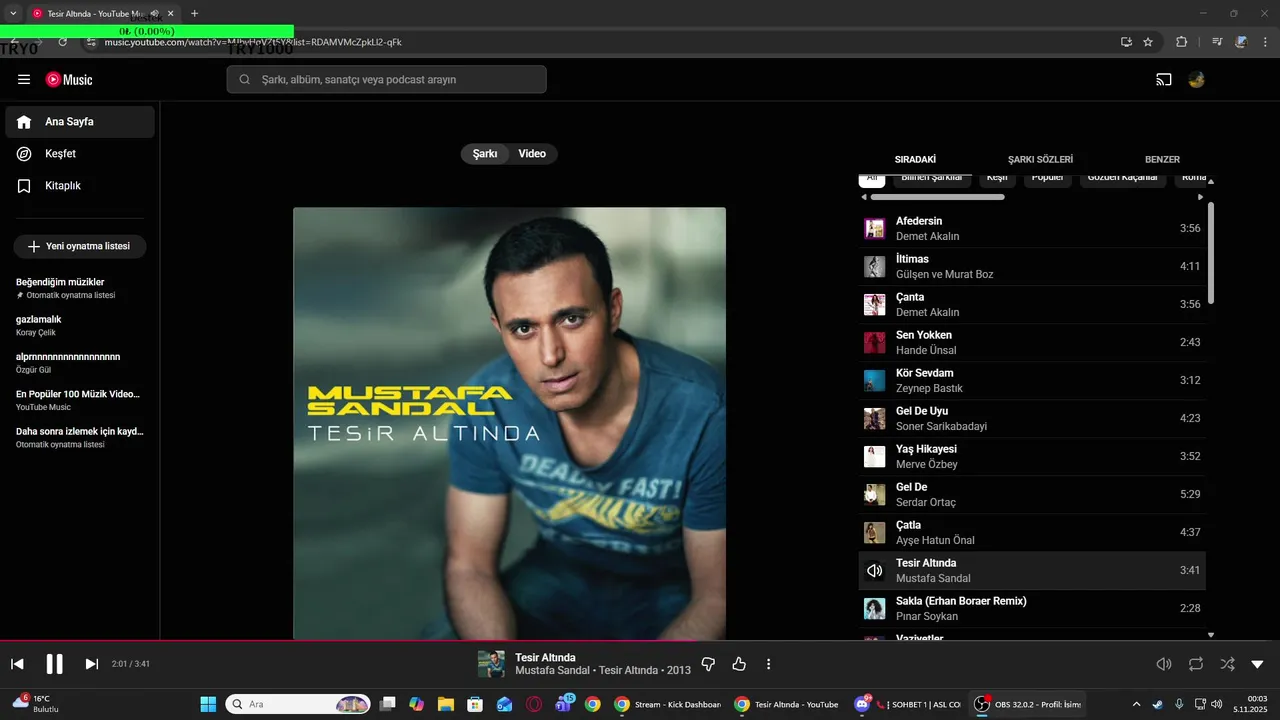
Task: Play Afedersin by Demet Akalın
Action: coord(1032,229)
